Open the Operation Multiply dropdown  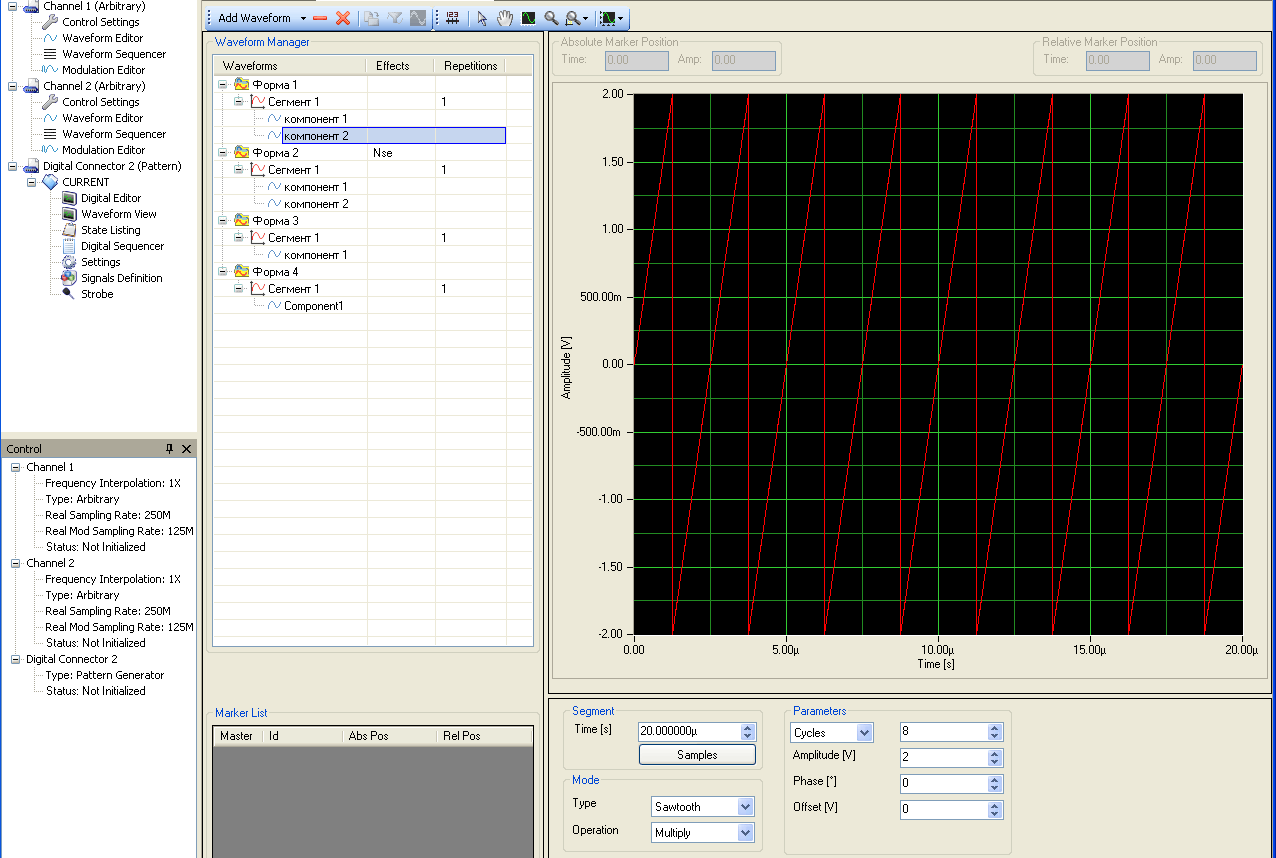pyautogui.click(x=744, y=832)
